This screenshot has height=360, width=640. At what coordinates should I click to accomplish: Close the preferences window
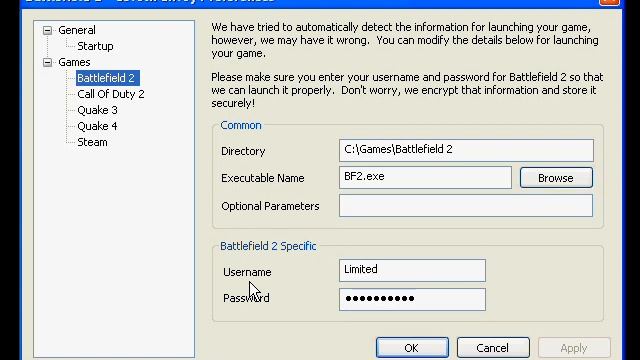[609, 2]
